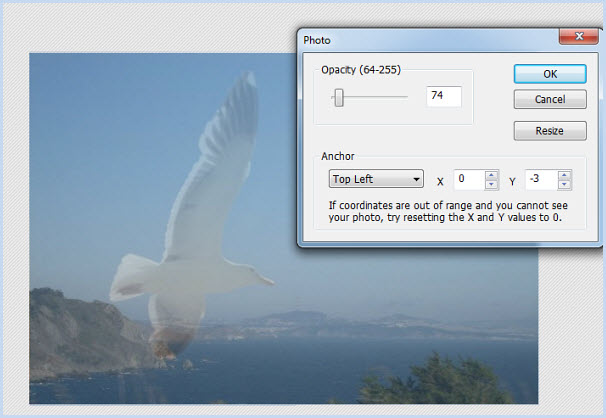Open the Resize option
The height and width of the screenshot is (418, 606).
(549, 131)
